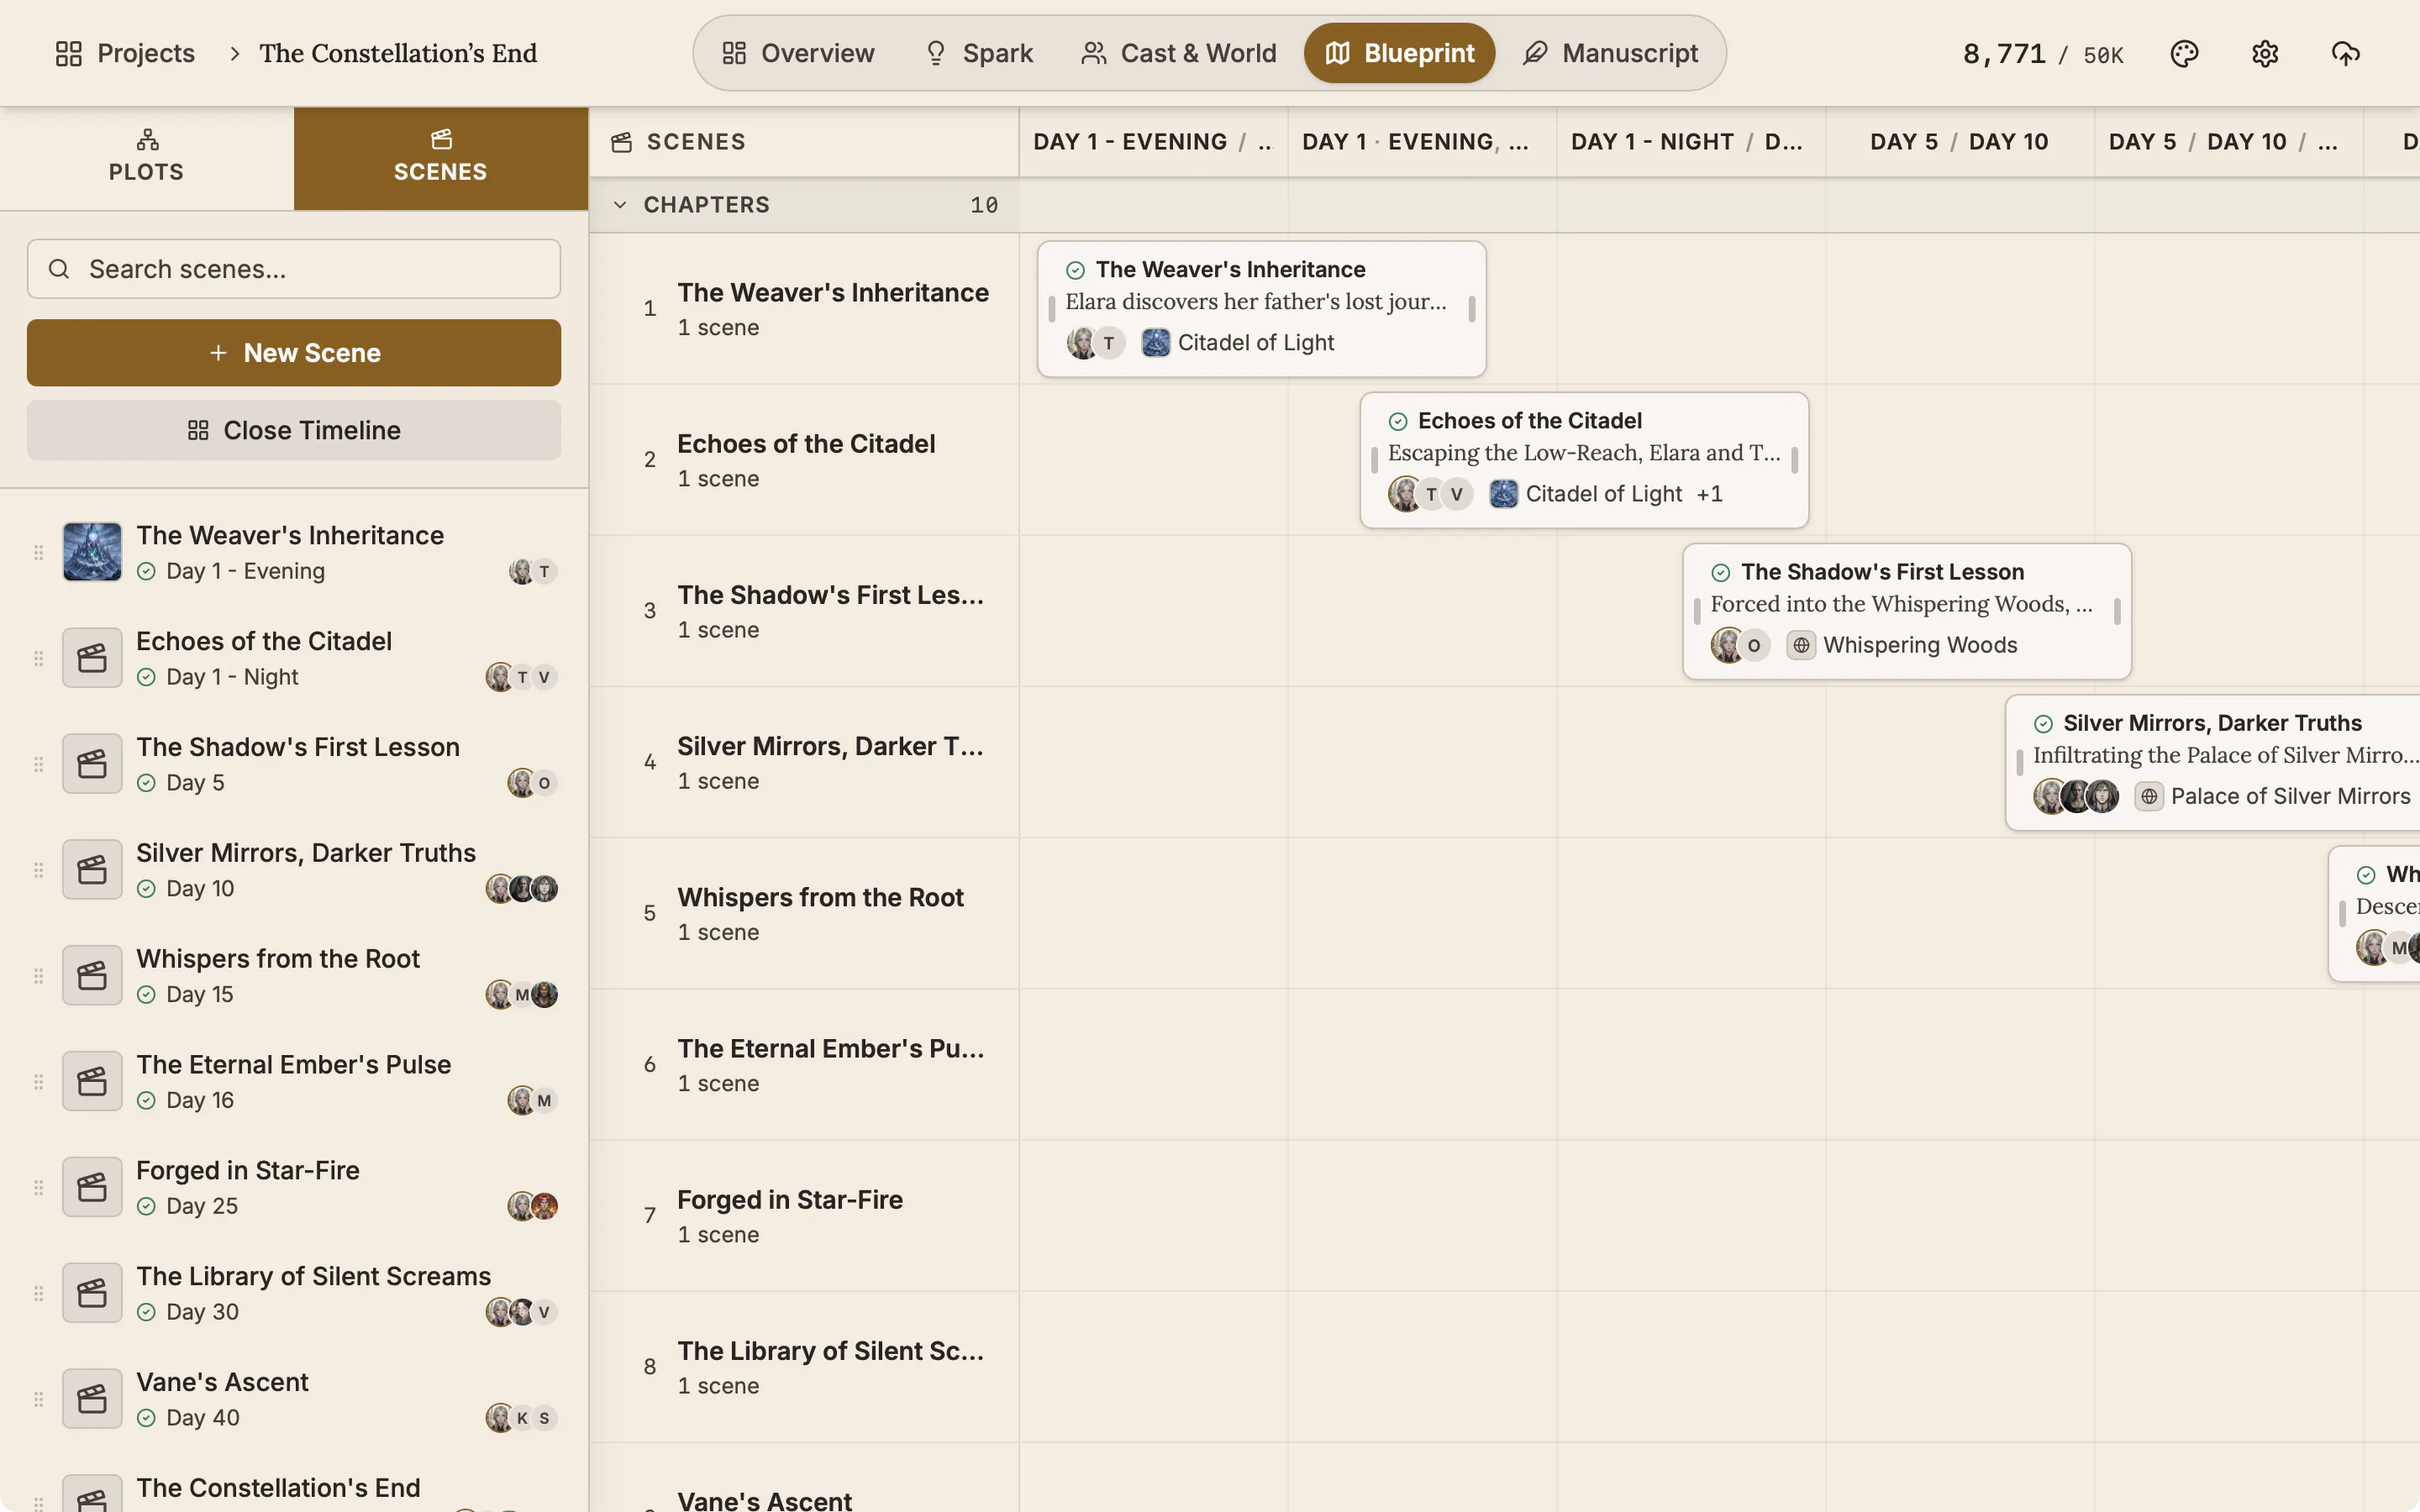2420x1512 pixels.
Task: Open the theme palette icon
Action: coord(2184,53)
